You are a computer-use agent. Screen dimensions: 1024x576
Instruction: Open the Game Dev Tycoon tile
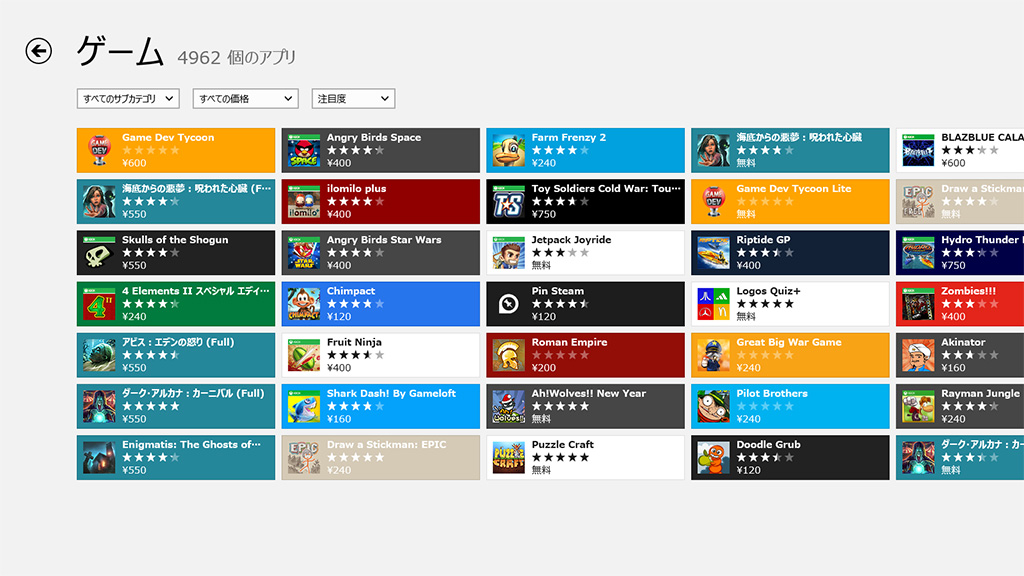click(x=176, y=151)
